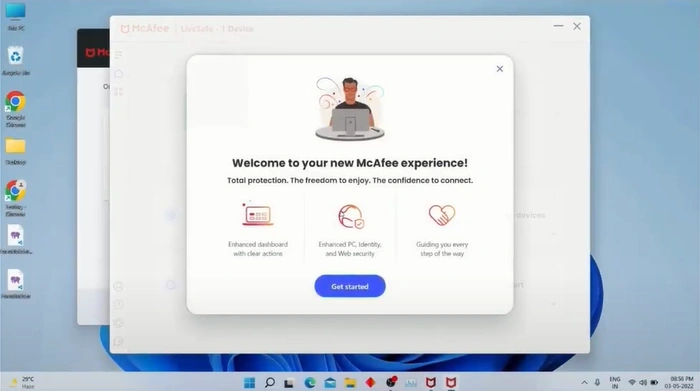This screenshot has height=391, width=700.
Task: Minimize the McAfee LiveSafe window
Action: pyautogui.click(x=558, y=26)
